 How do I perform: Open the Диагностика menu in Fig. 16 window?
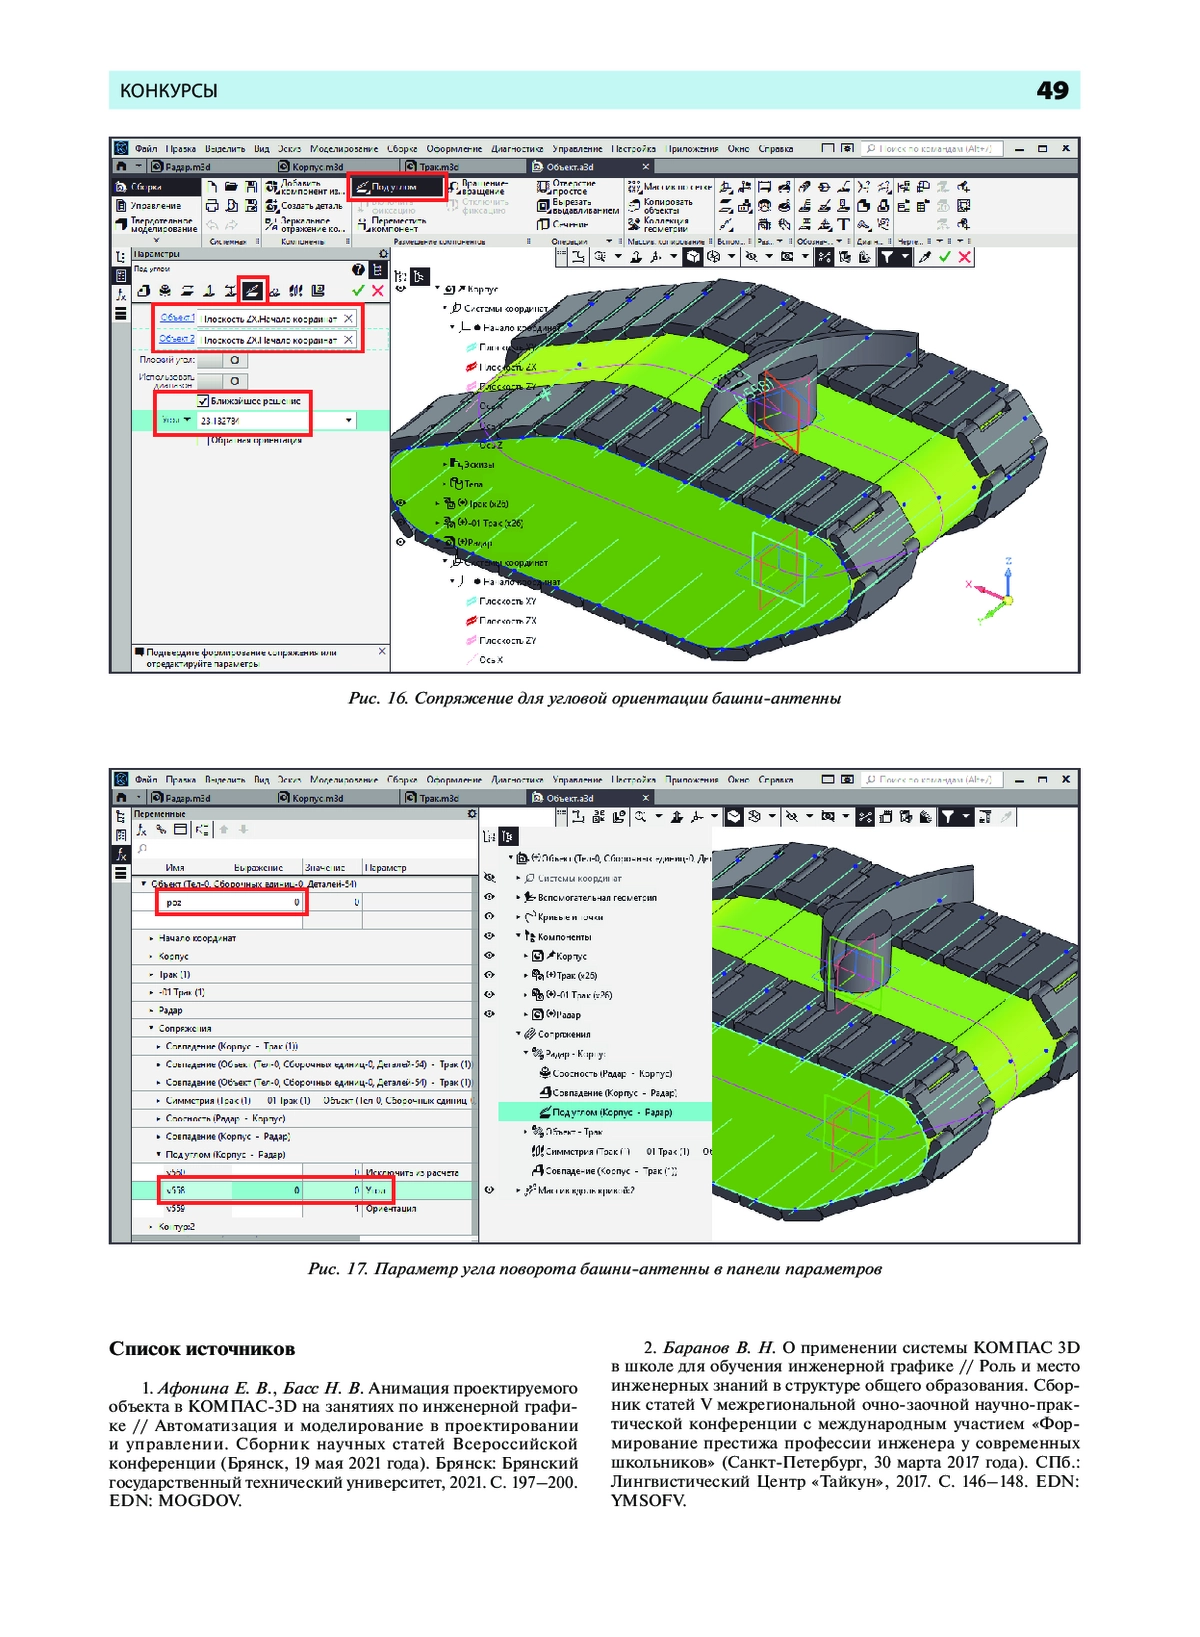pos(517,149)
